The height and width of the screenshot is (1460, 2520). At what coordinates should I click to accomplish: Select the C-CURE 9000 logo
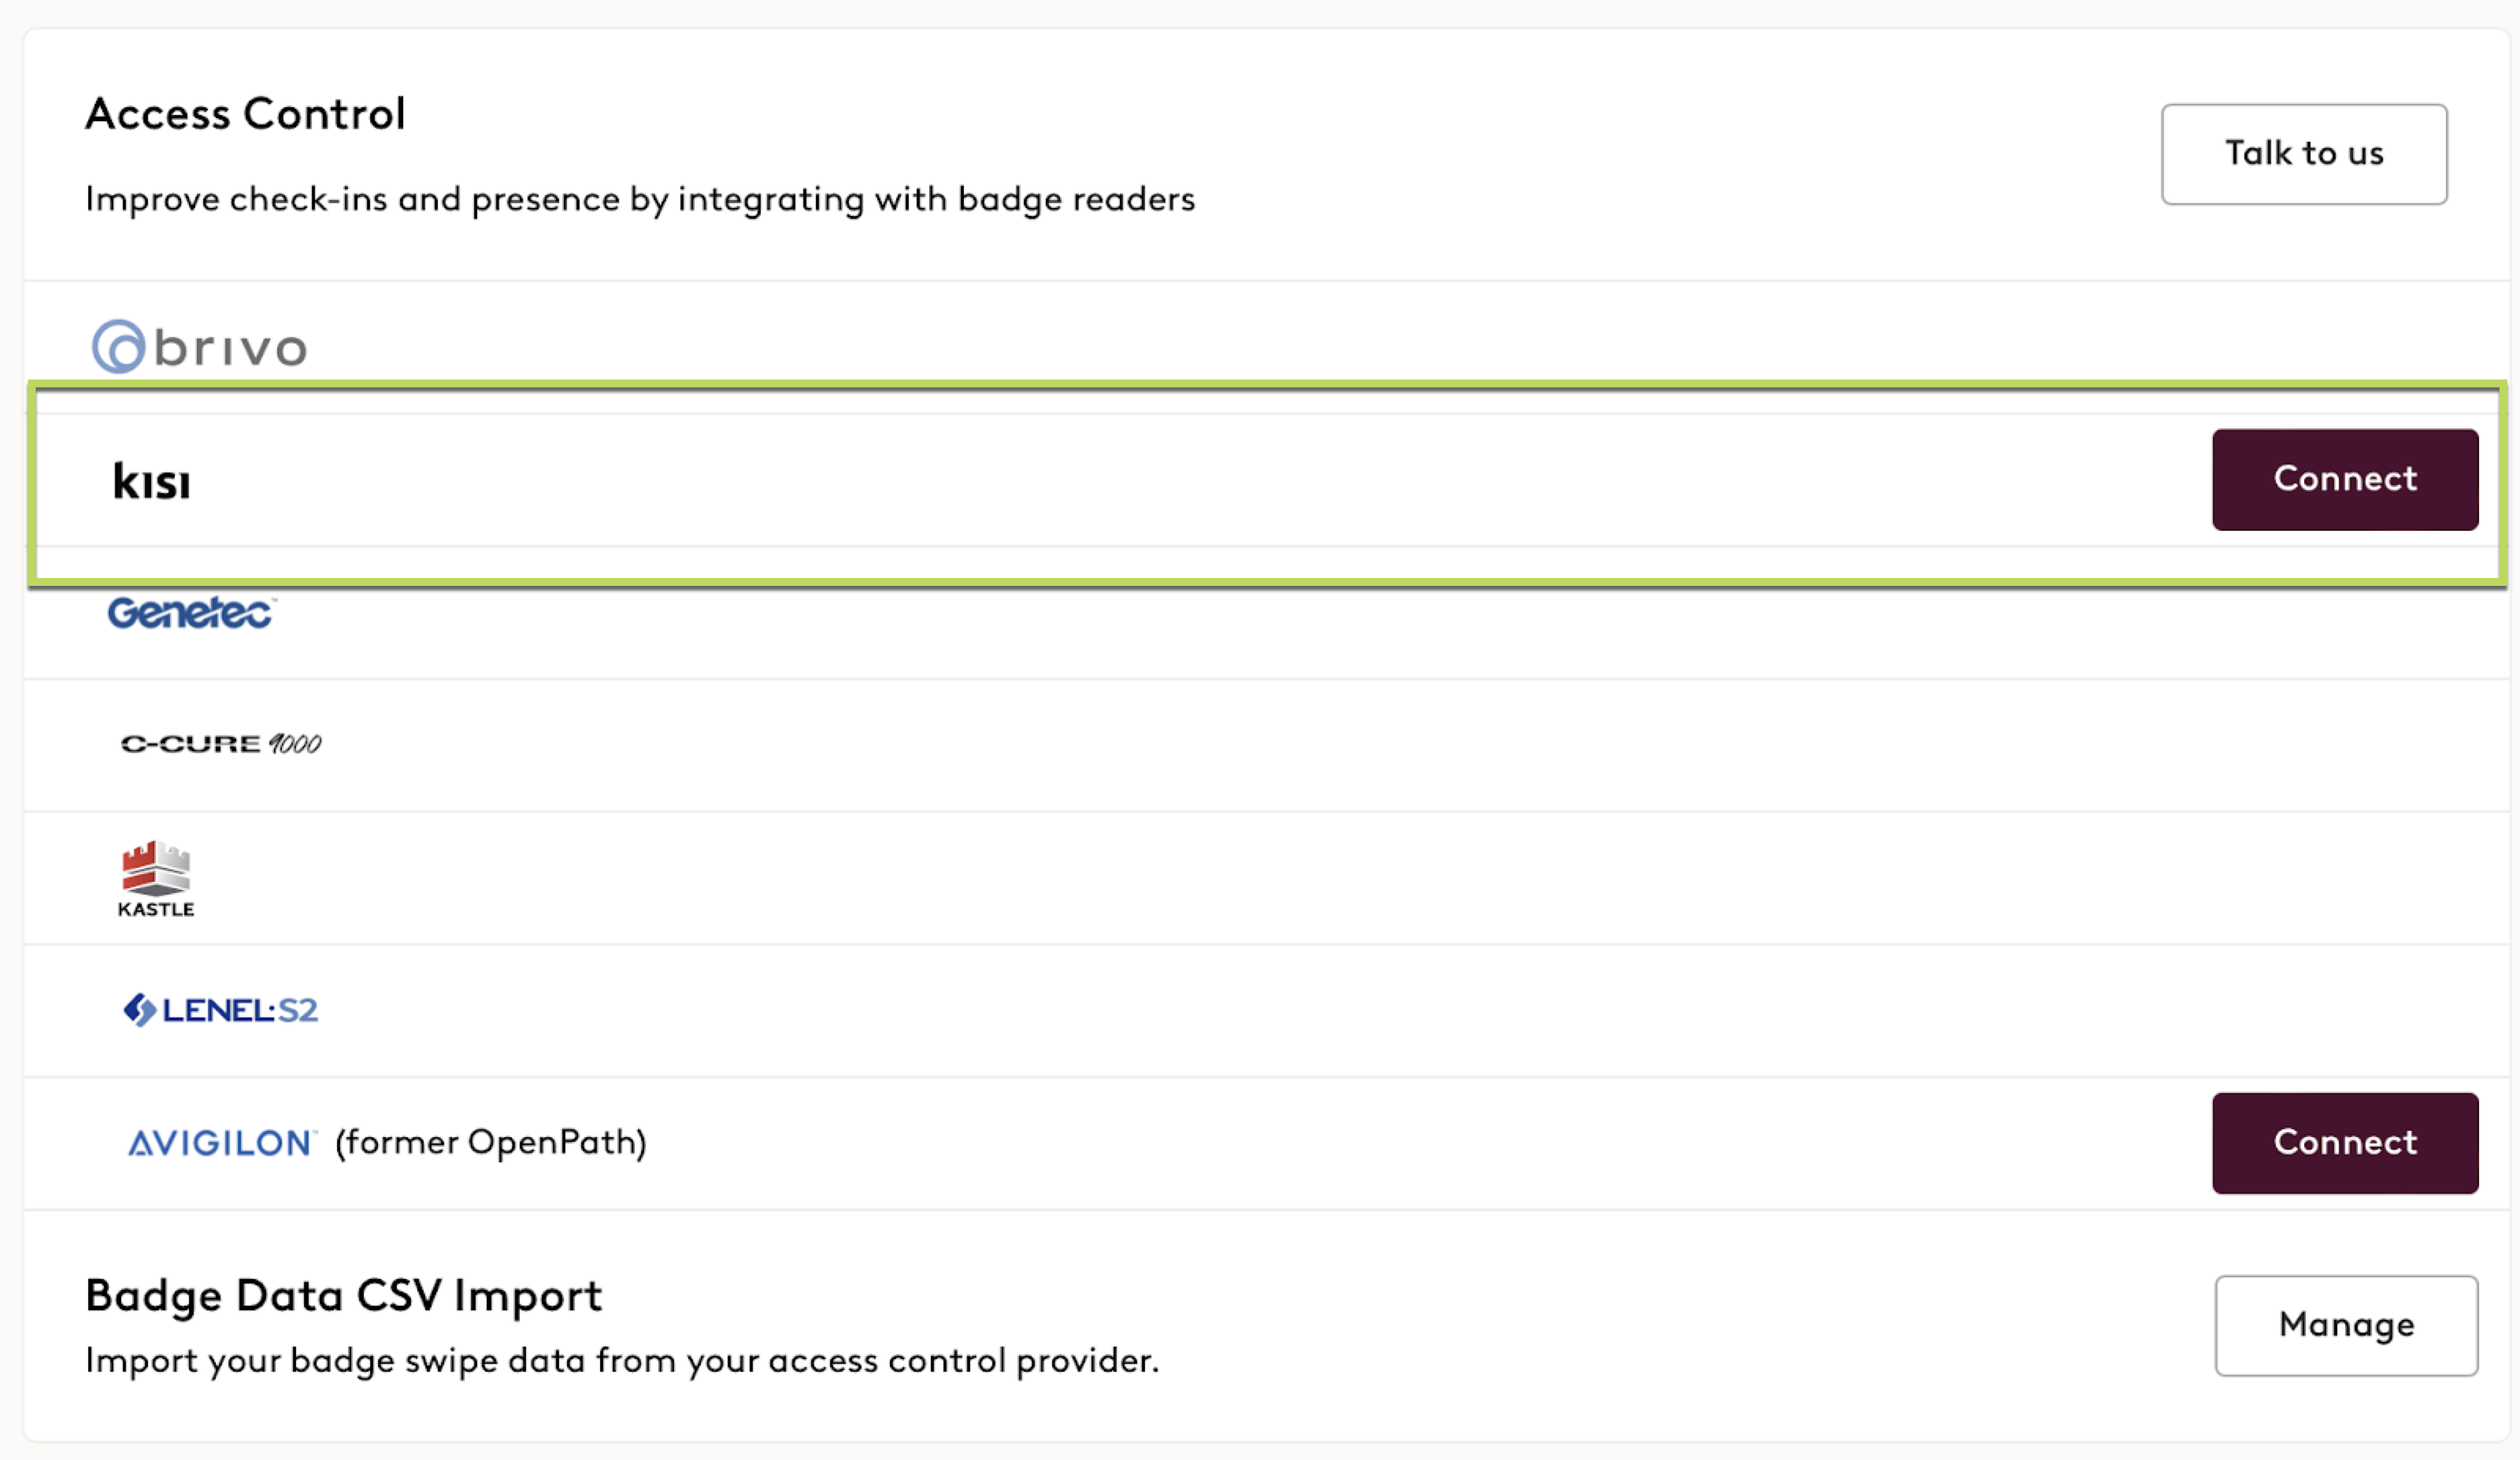click(x=221, y=744)
